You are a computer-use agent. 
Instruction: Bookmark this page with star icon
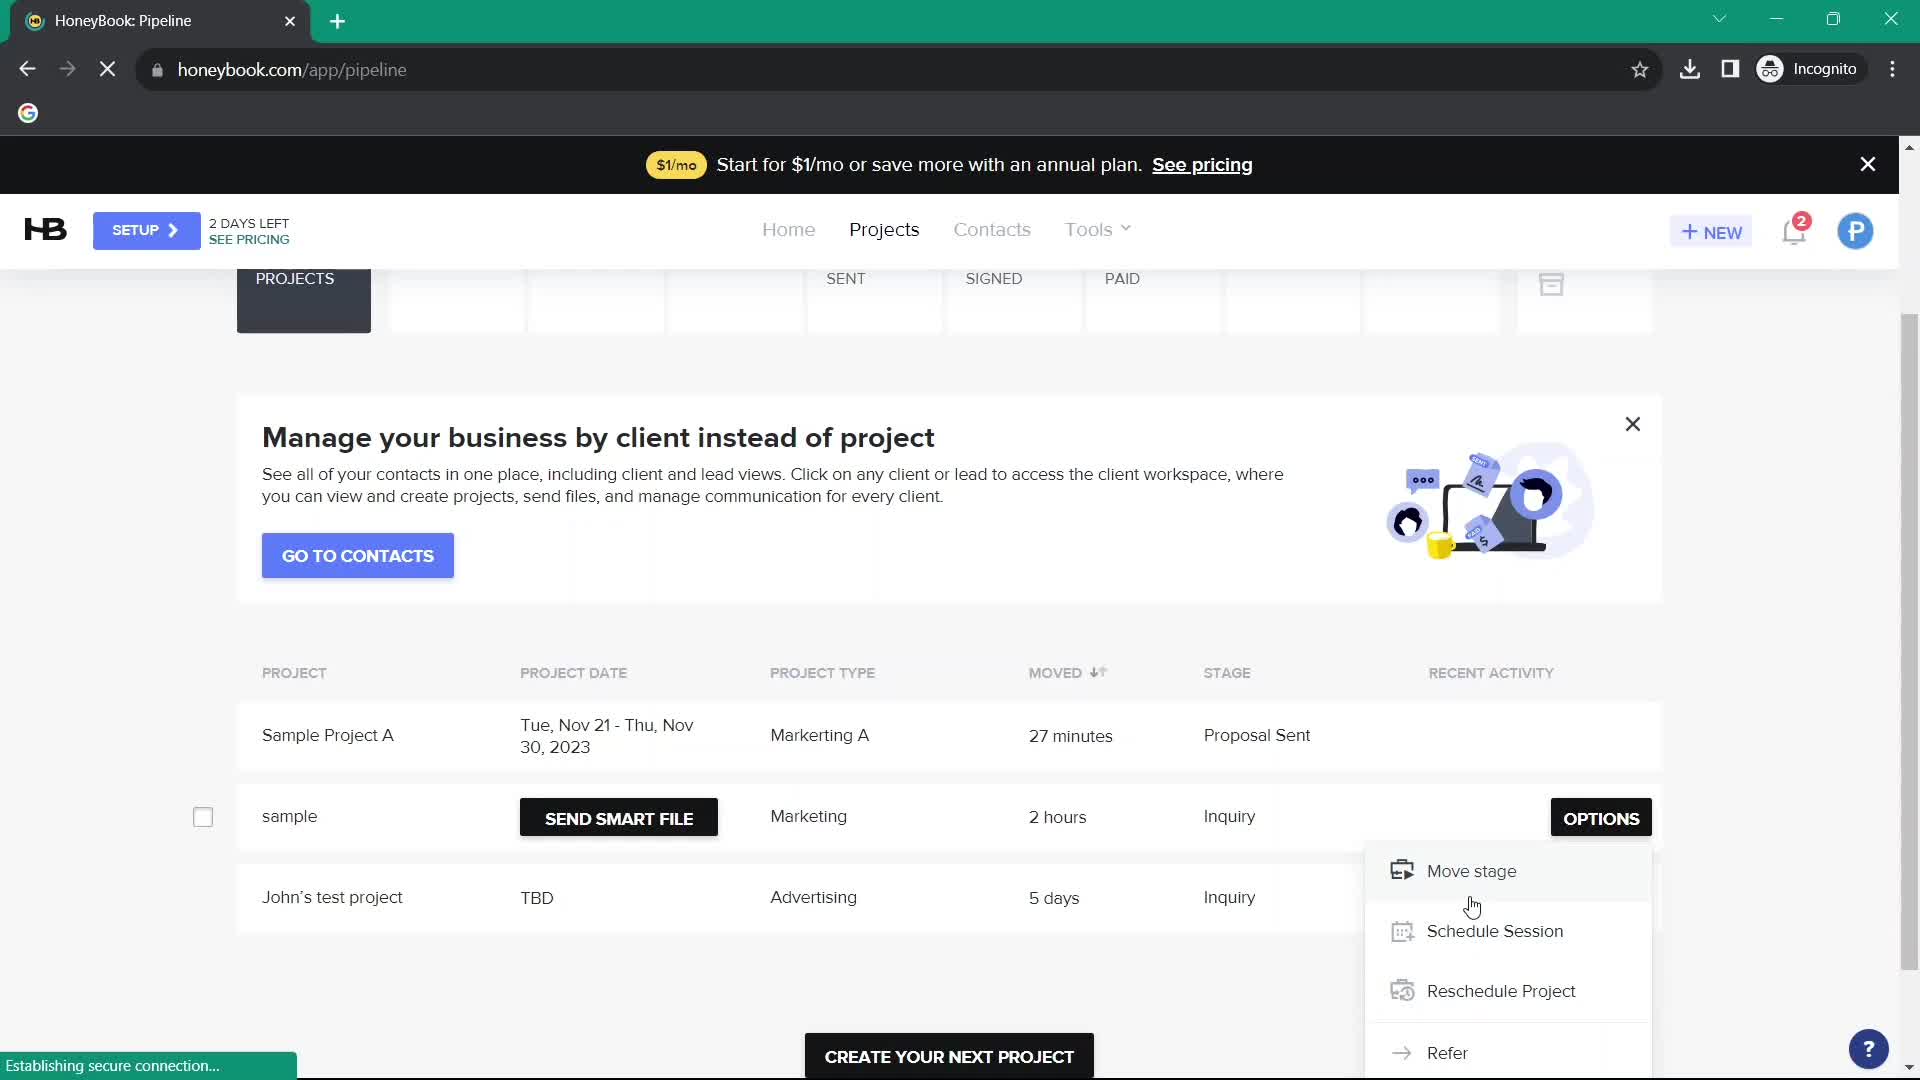(x=1639, y=70)
